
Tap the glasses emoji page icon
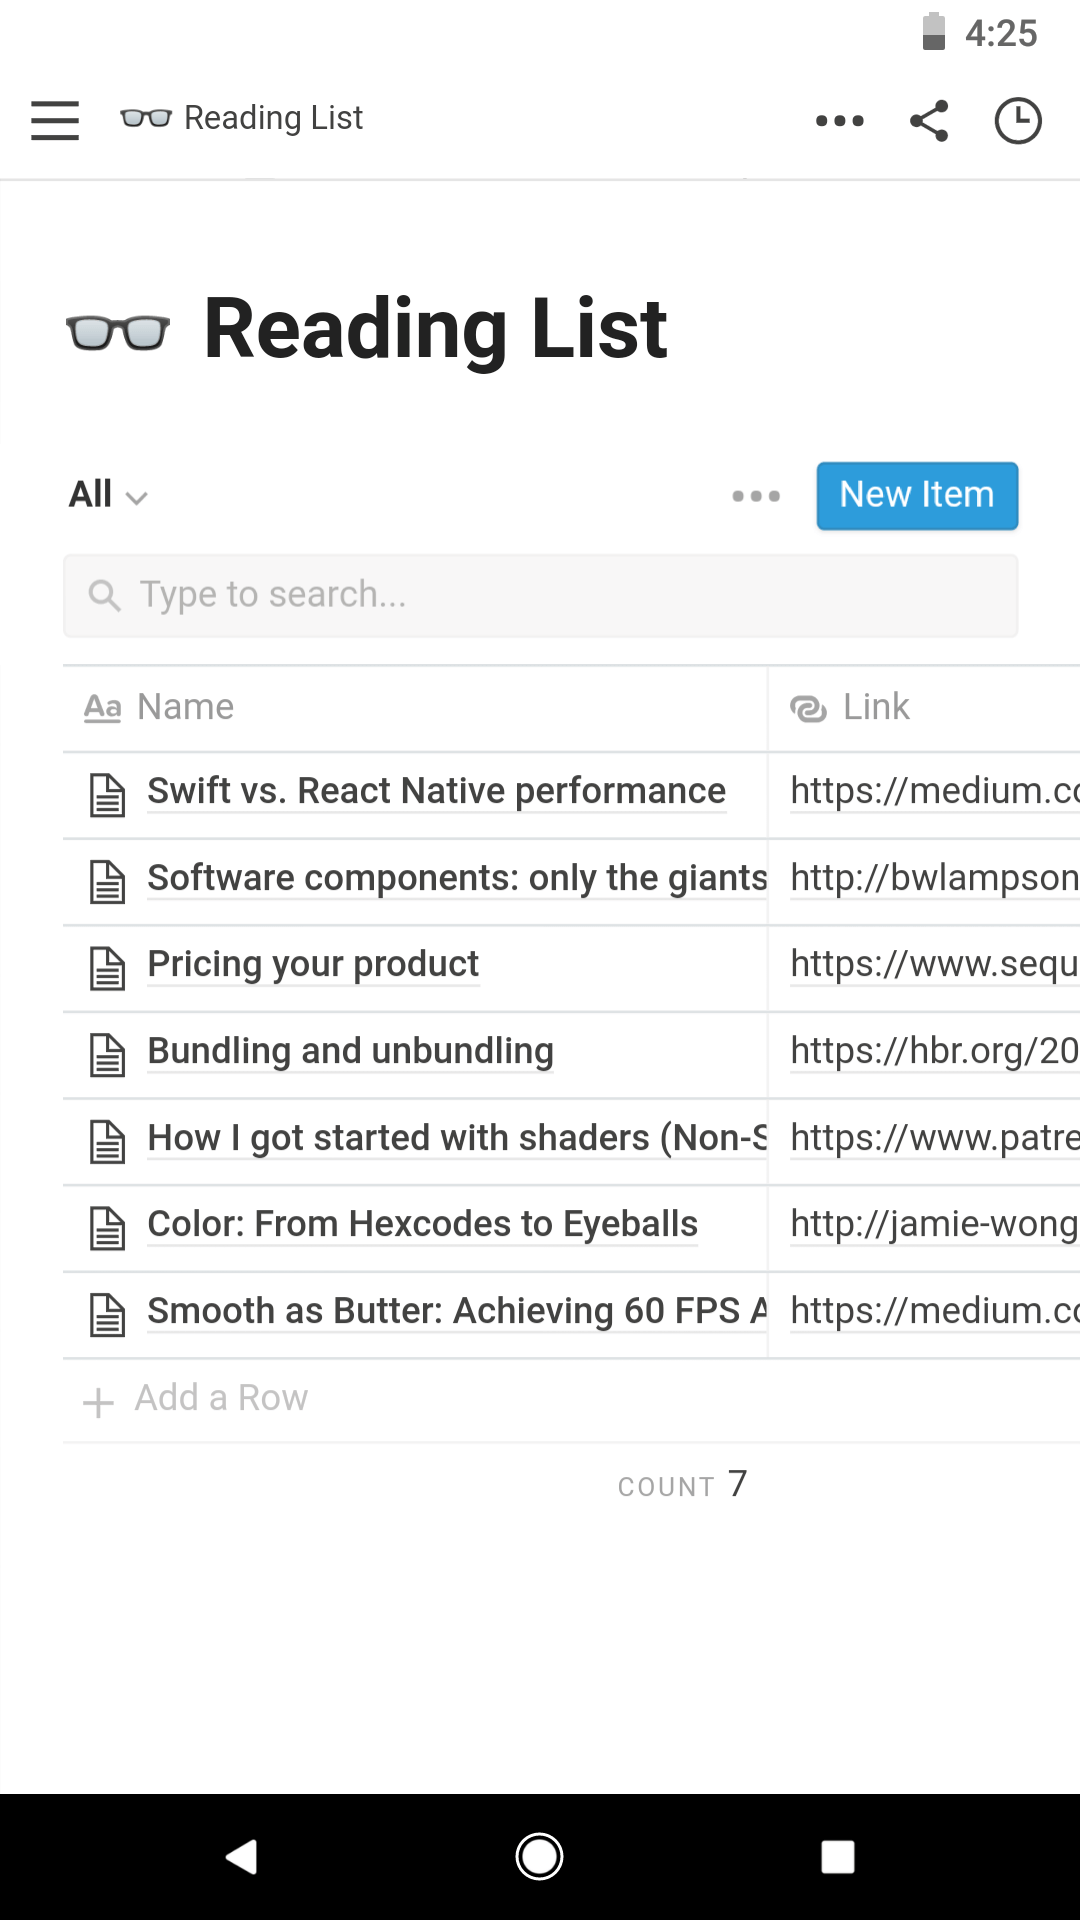pyautogui.click(x=118, y=331)
